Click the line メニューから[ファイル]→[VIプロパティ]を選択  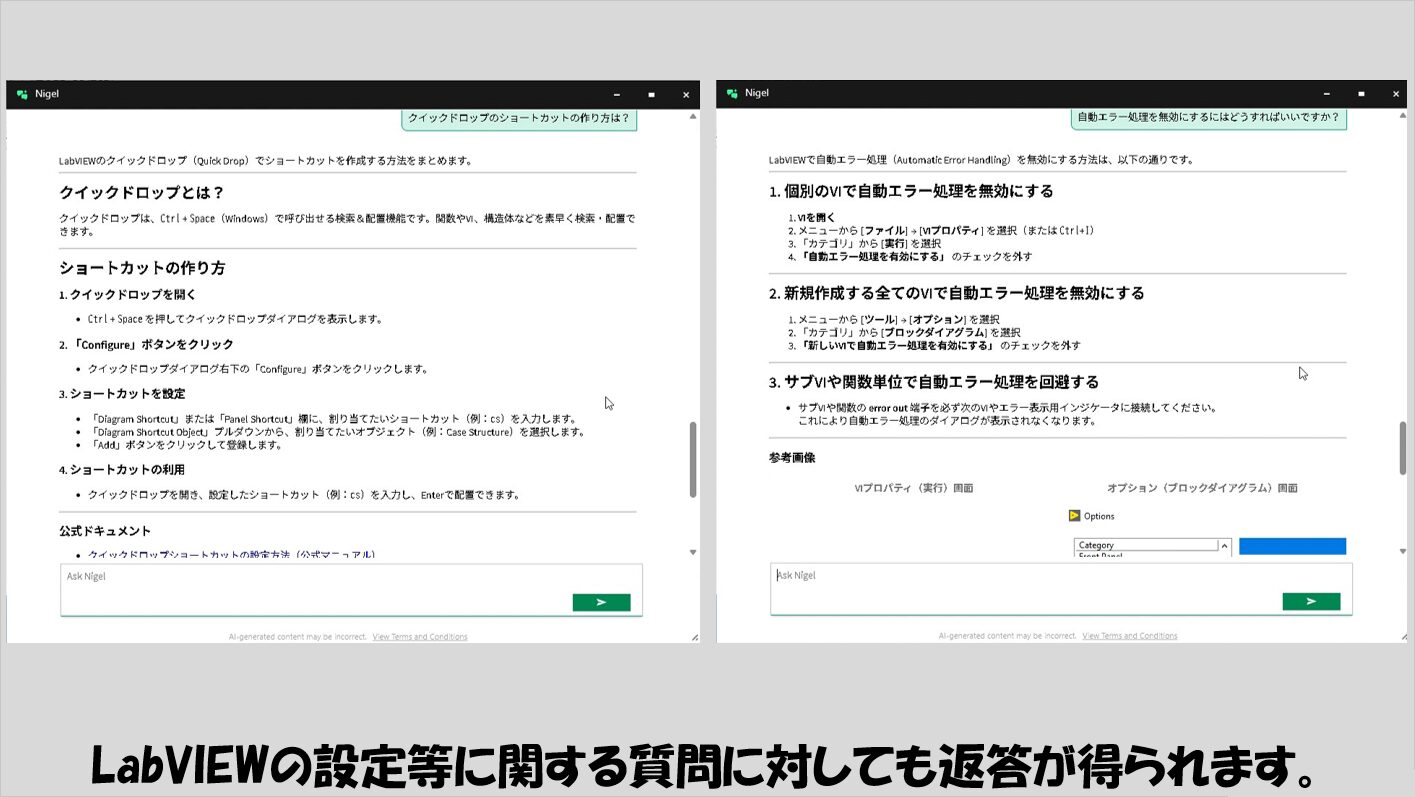941,231
